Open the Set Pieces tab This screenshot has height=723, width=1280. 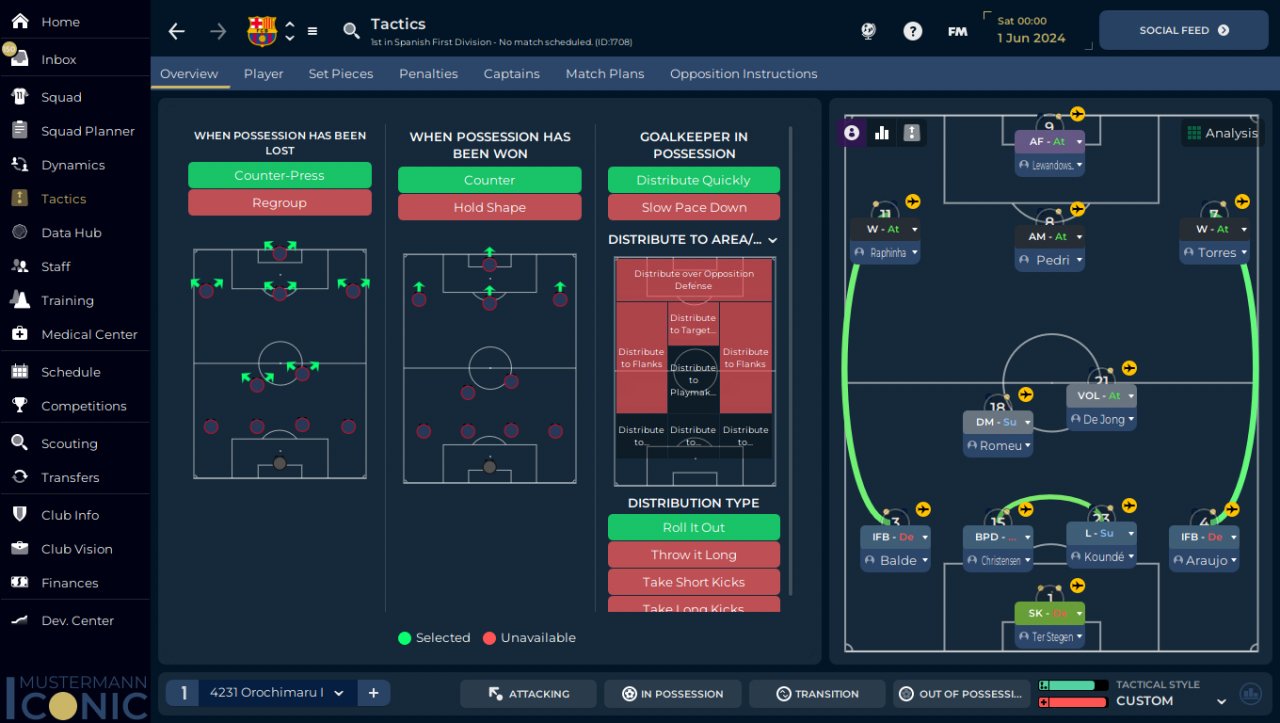click(341, 74)
